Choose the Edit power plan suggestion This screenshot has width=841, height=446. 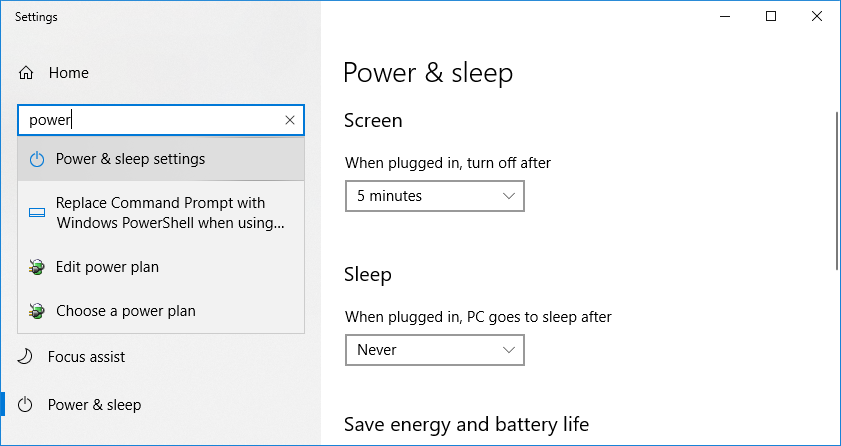tap(107, 267)
